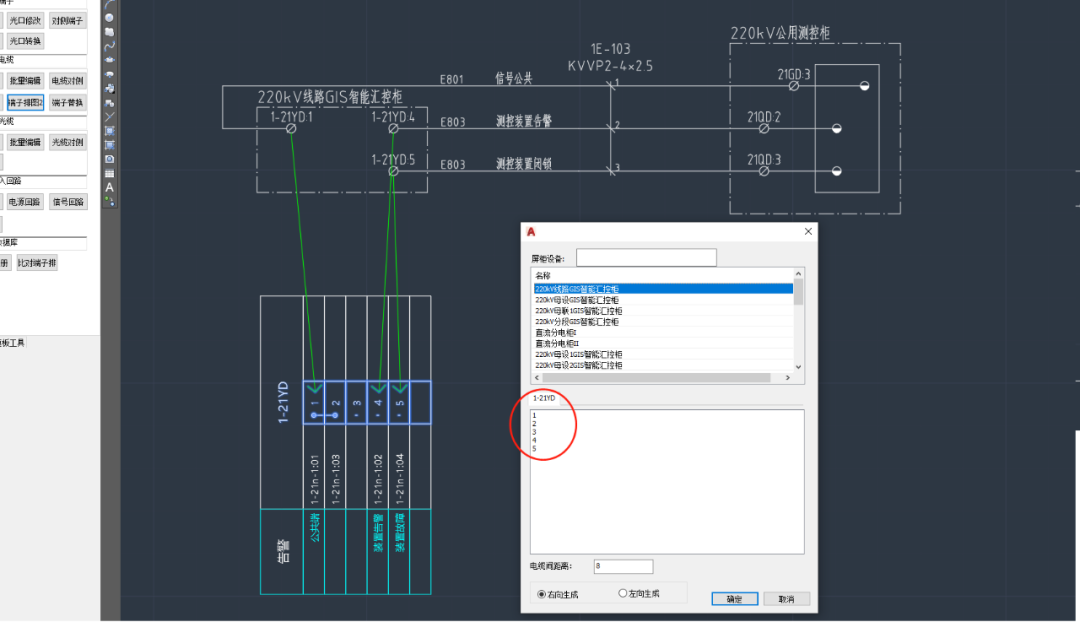Select the 左向生成 radio option
This screenshot has width=1080, height=622.
pyautogui.click(x=623, y=593)
